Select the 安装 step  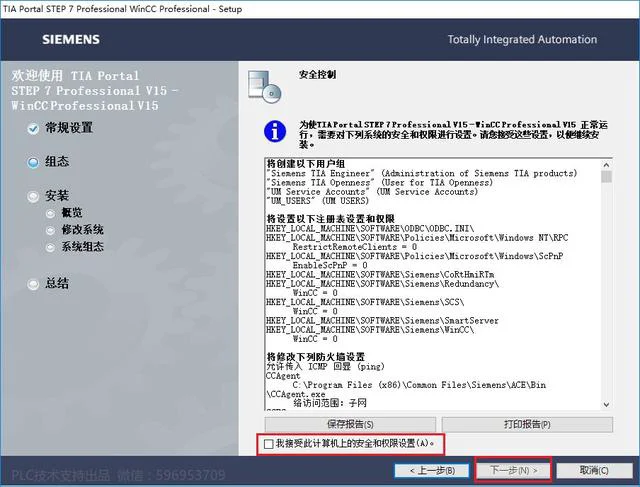[57, 196]
